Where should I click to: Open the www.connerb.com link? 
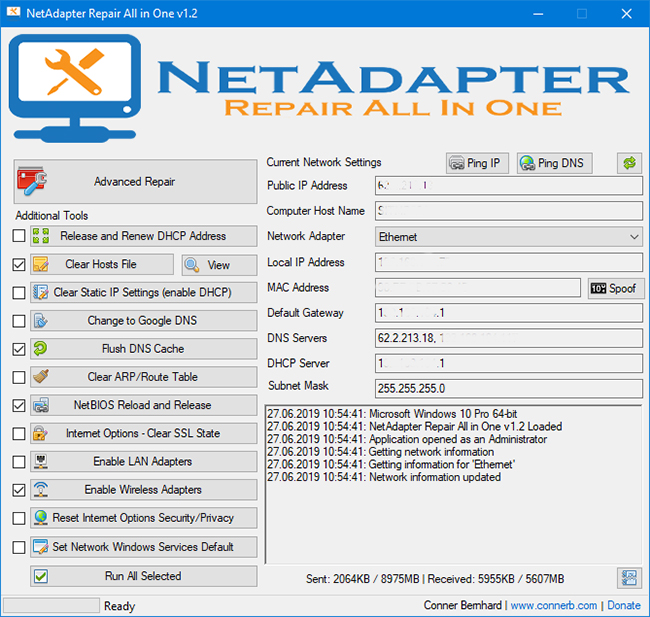[553, 605]
